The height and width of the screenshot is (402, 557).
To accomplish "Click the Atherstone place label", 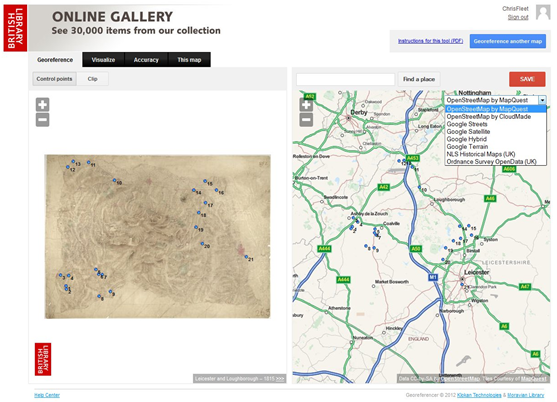I will 339,308.
